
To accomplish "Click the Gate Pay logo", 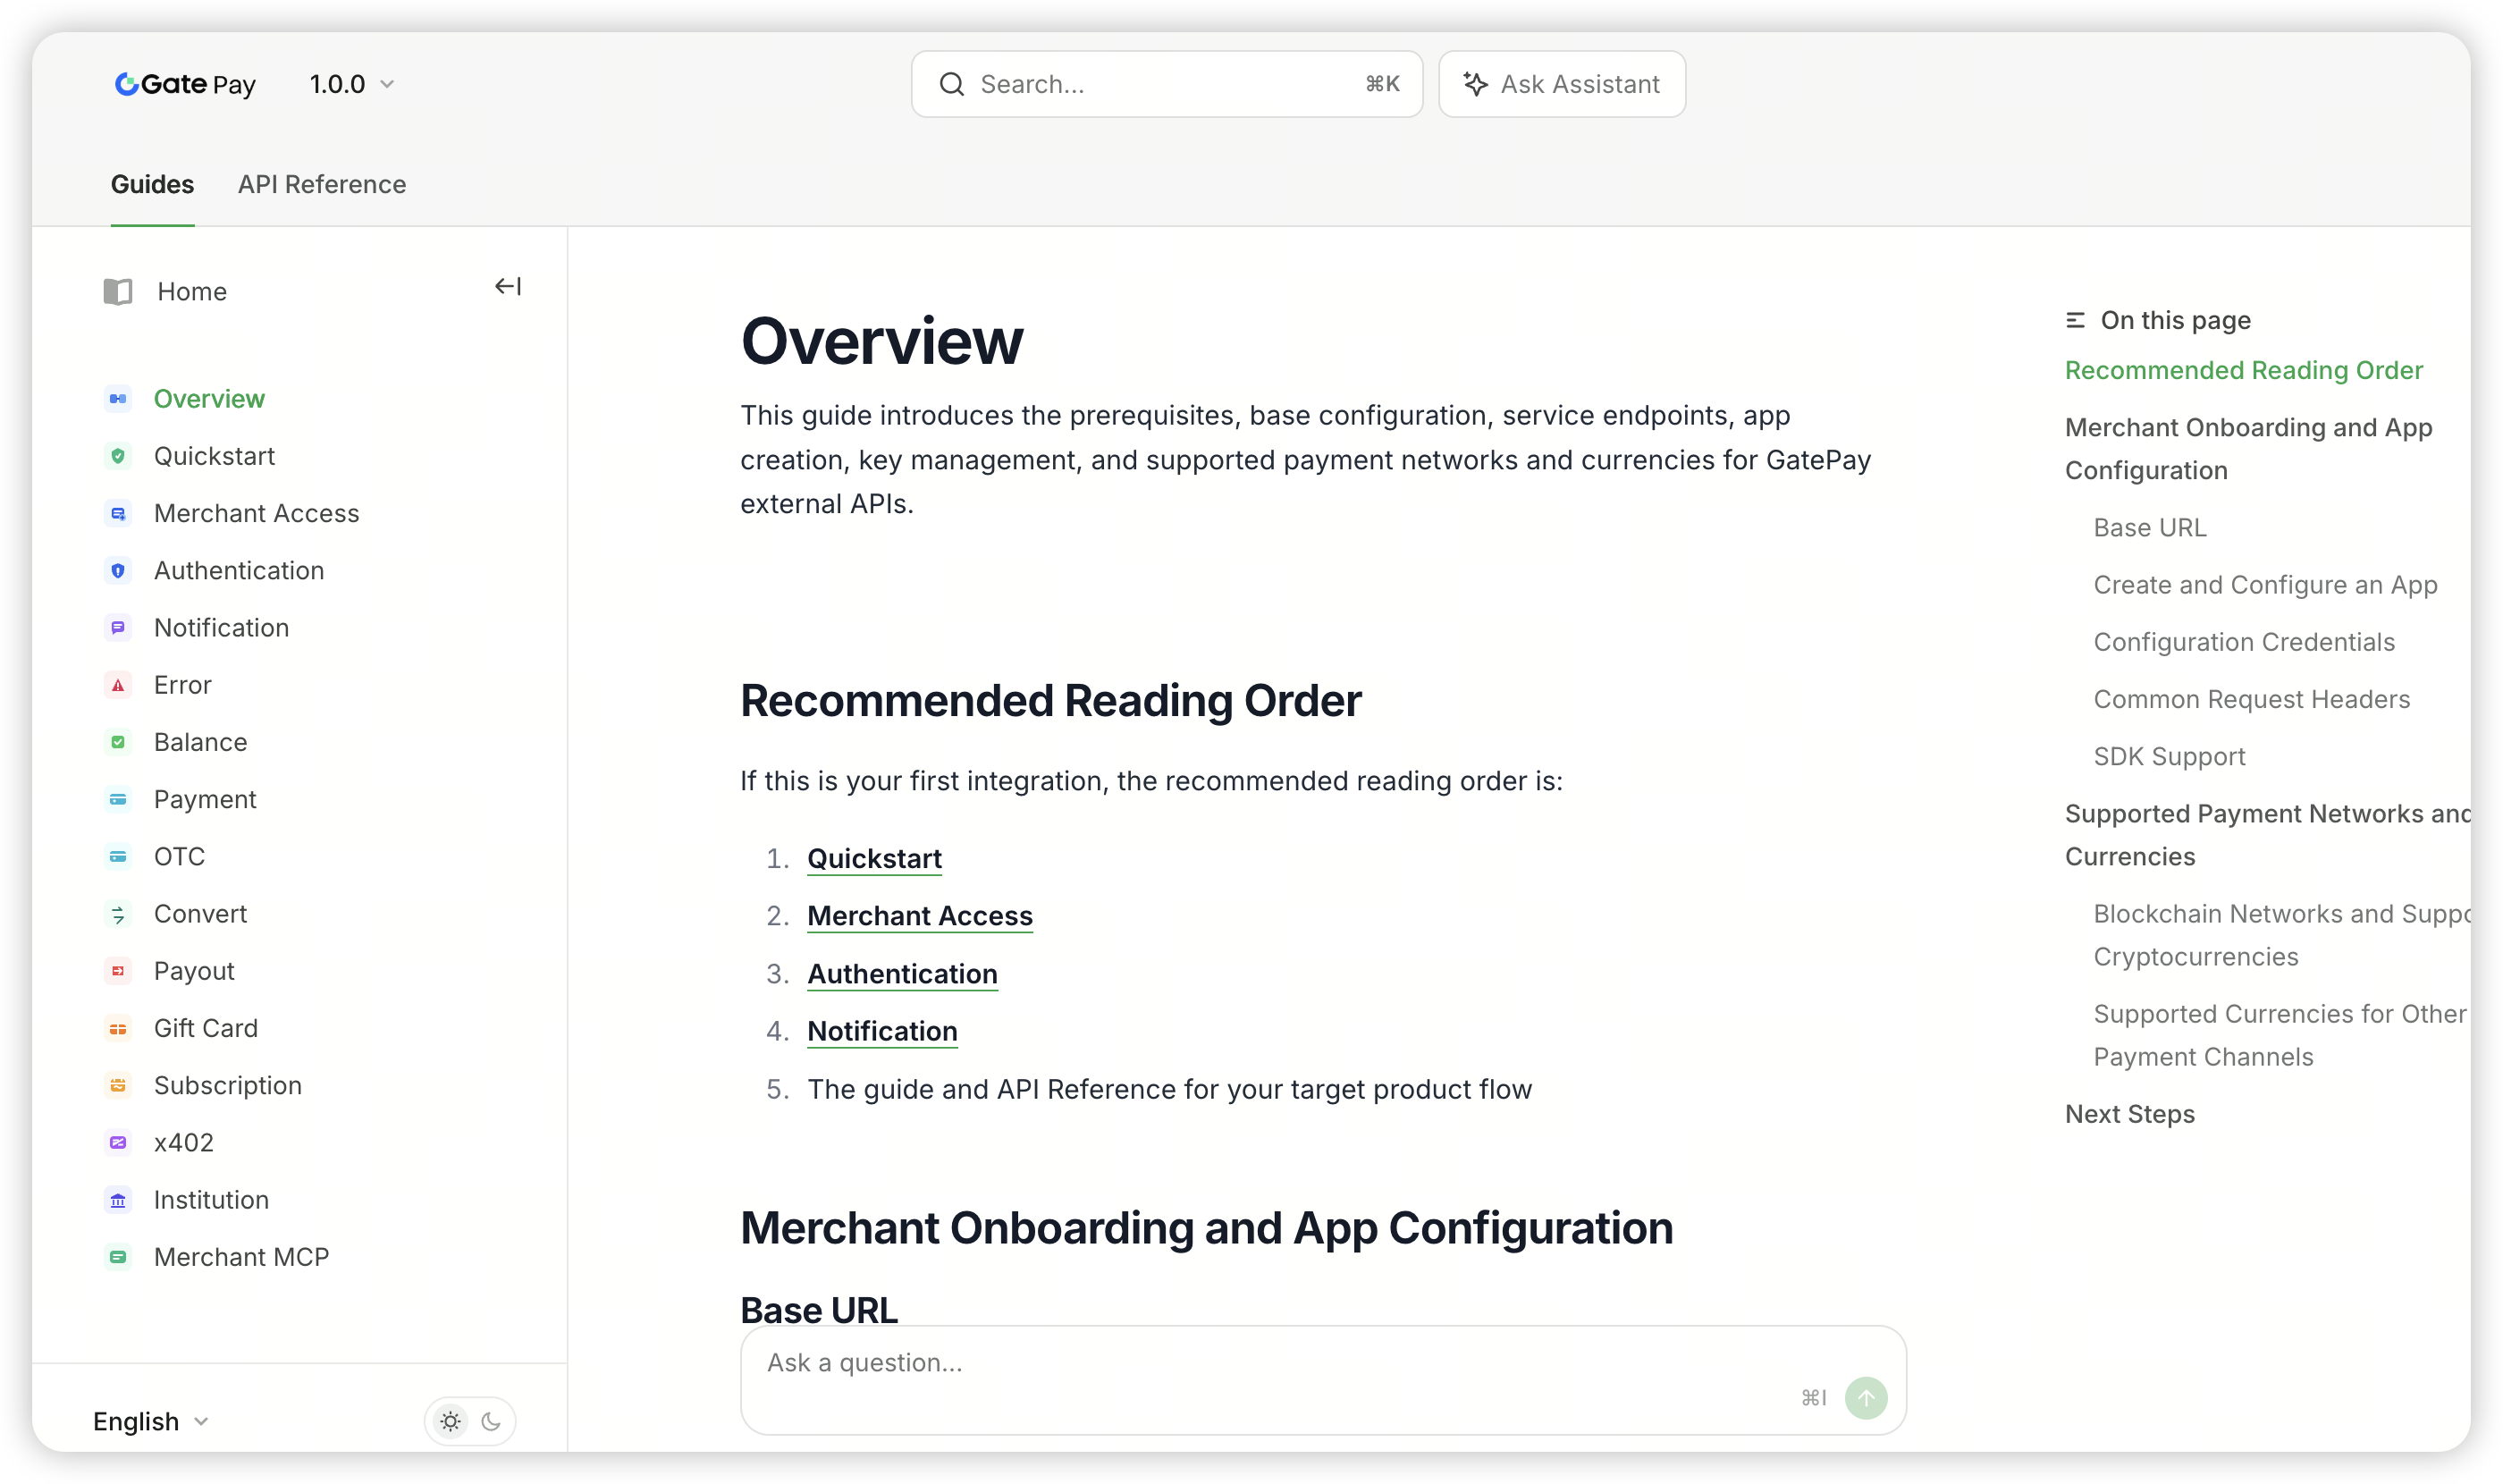I will pos(185,84).
